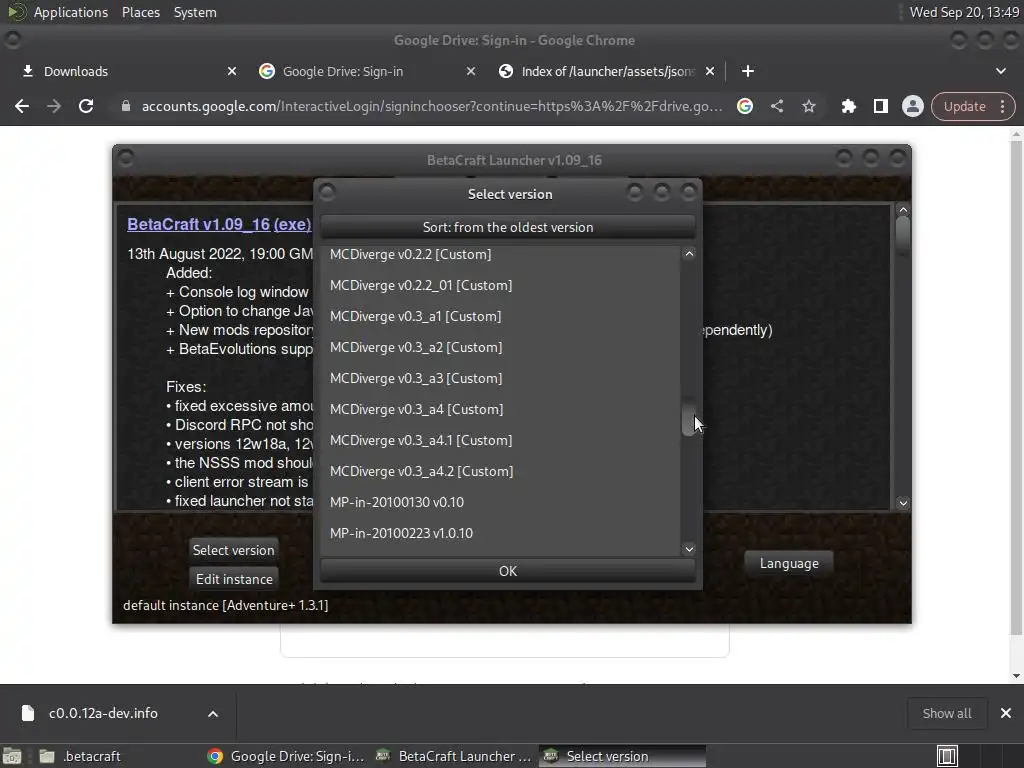This screenshot has height=768, width=1024.
Task: Select MCDiverge v0.3_a2 [Custom]
Action: pos(500,347)
